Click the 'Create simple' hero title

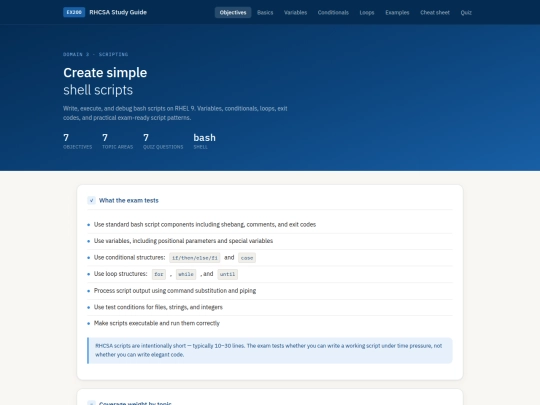(x=105, y=73)
